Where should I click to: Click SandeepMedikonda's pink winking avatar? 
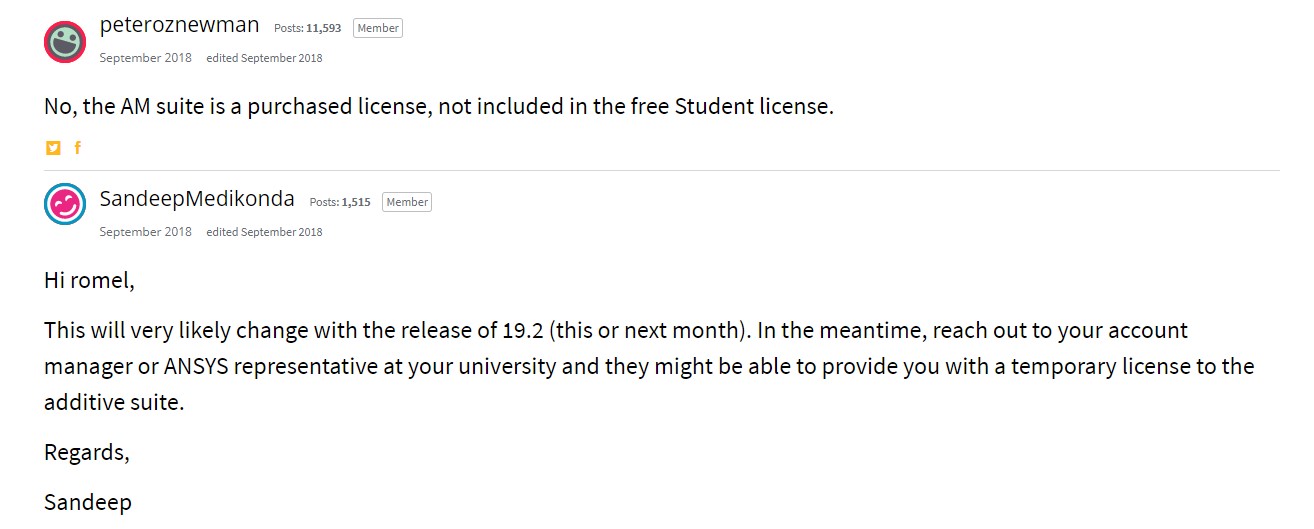(65, 204)
